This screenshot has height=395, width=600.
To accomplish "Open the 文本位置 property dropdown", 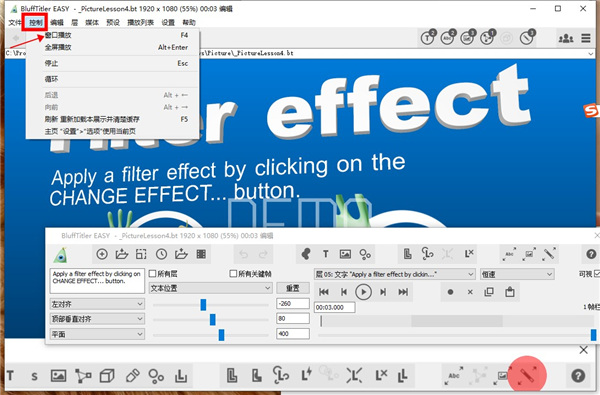I will click(x=210, y=288).
